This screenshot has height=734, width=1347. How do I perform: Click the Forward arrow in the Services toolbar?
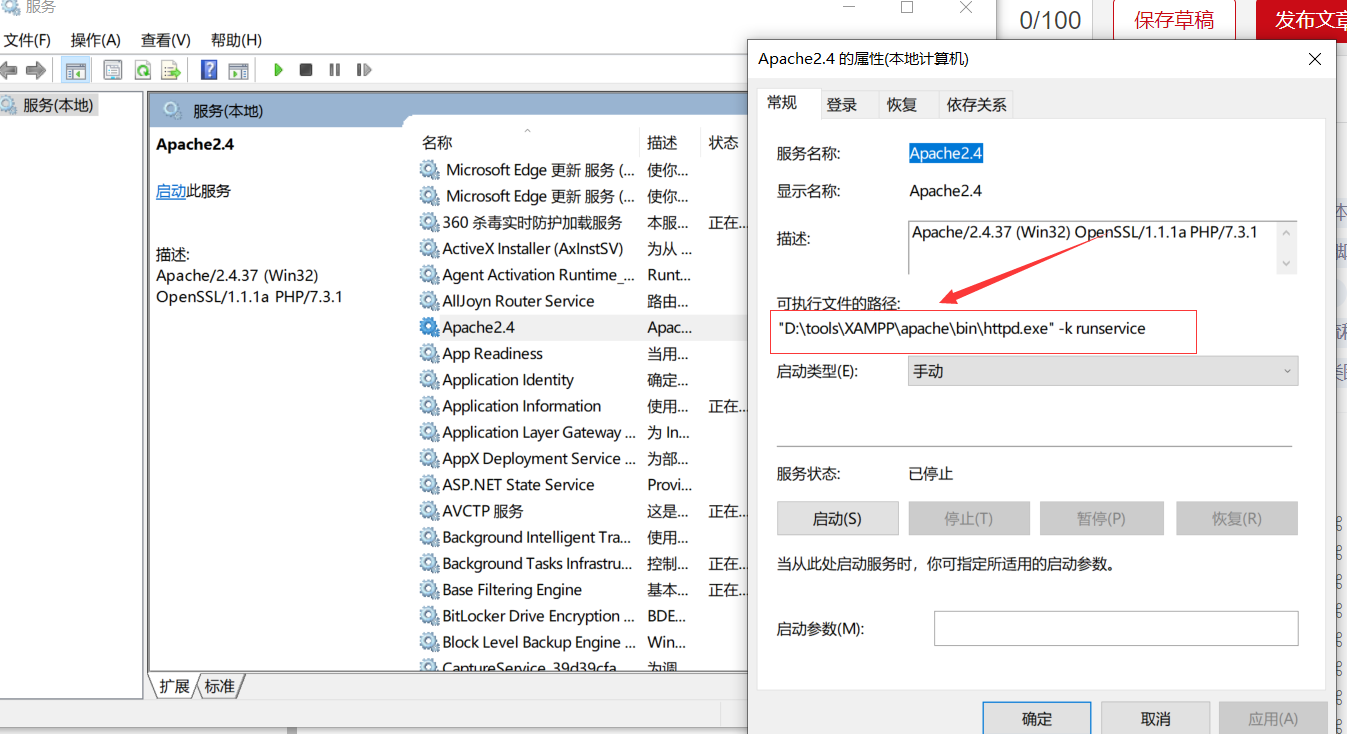(x=36, y=70)
